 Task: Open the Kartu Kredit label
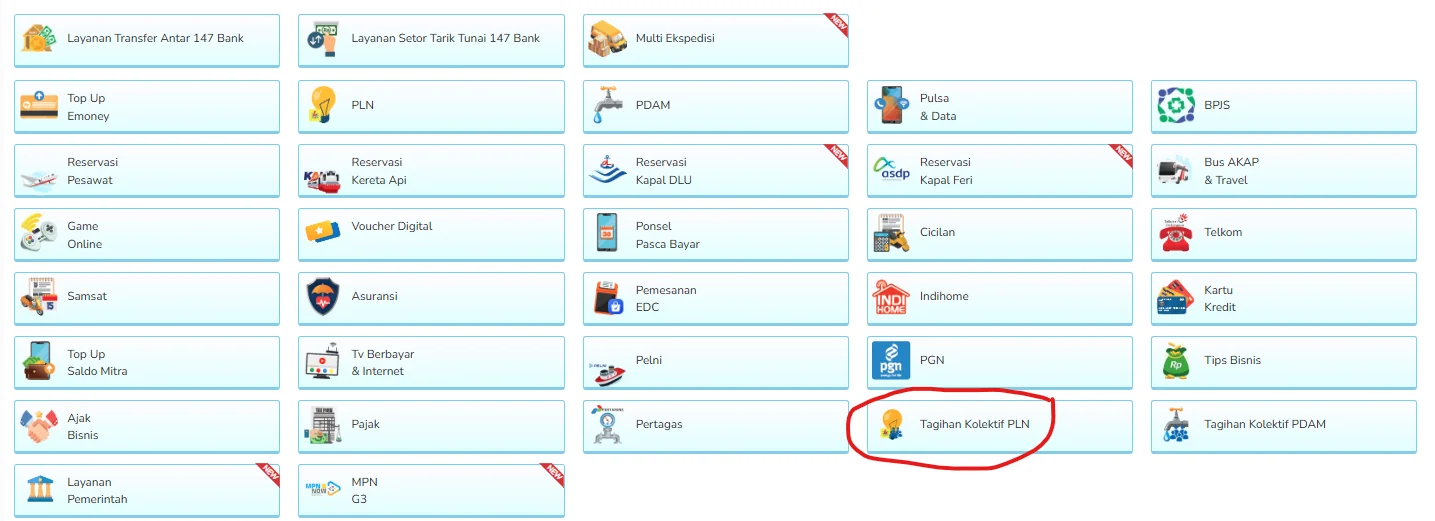coord(1220,298)
